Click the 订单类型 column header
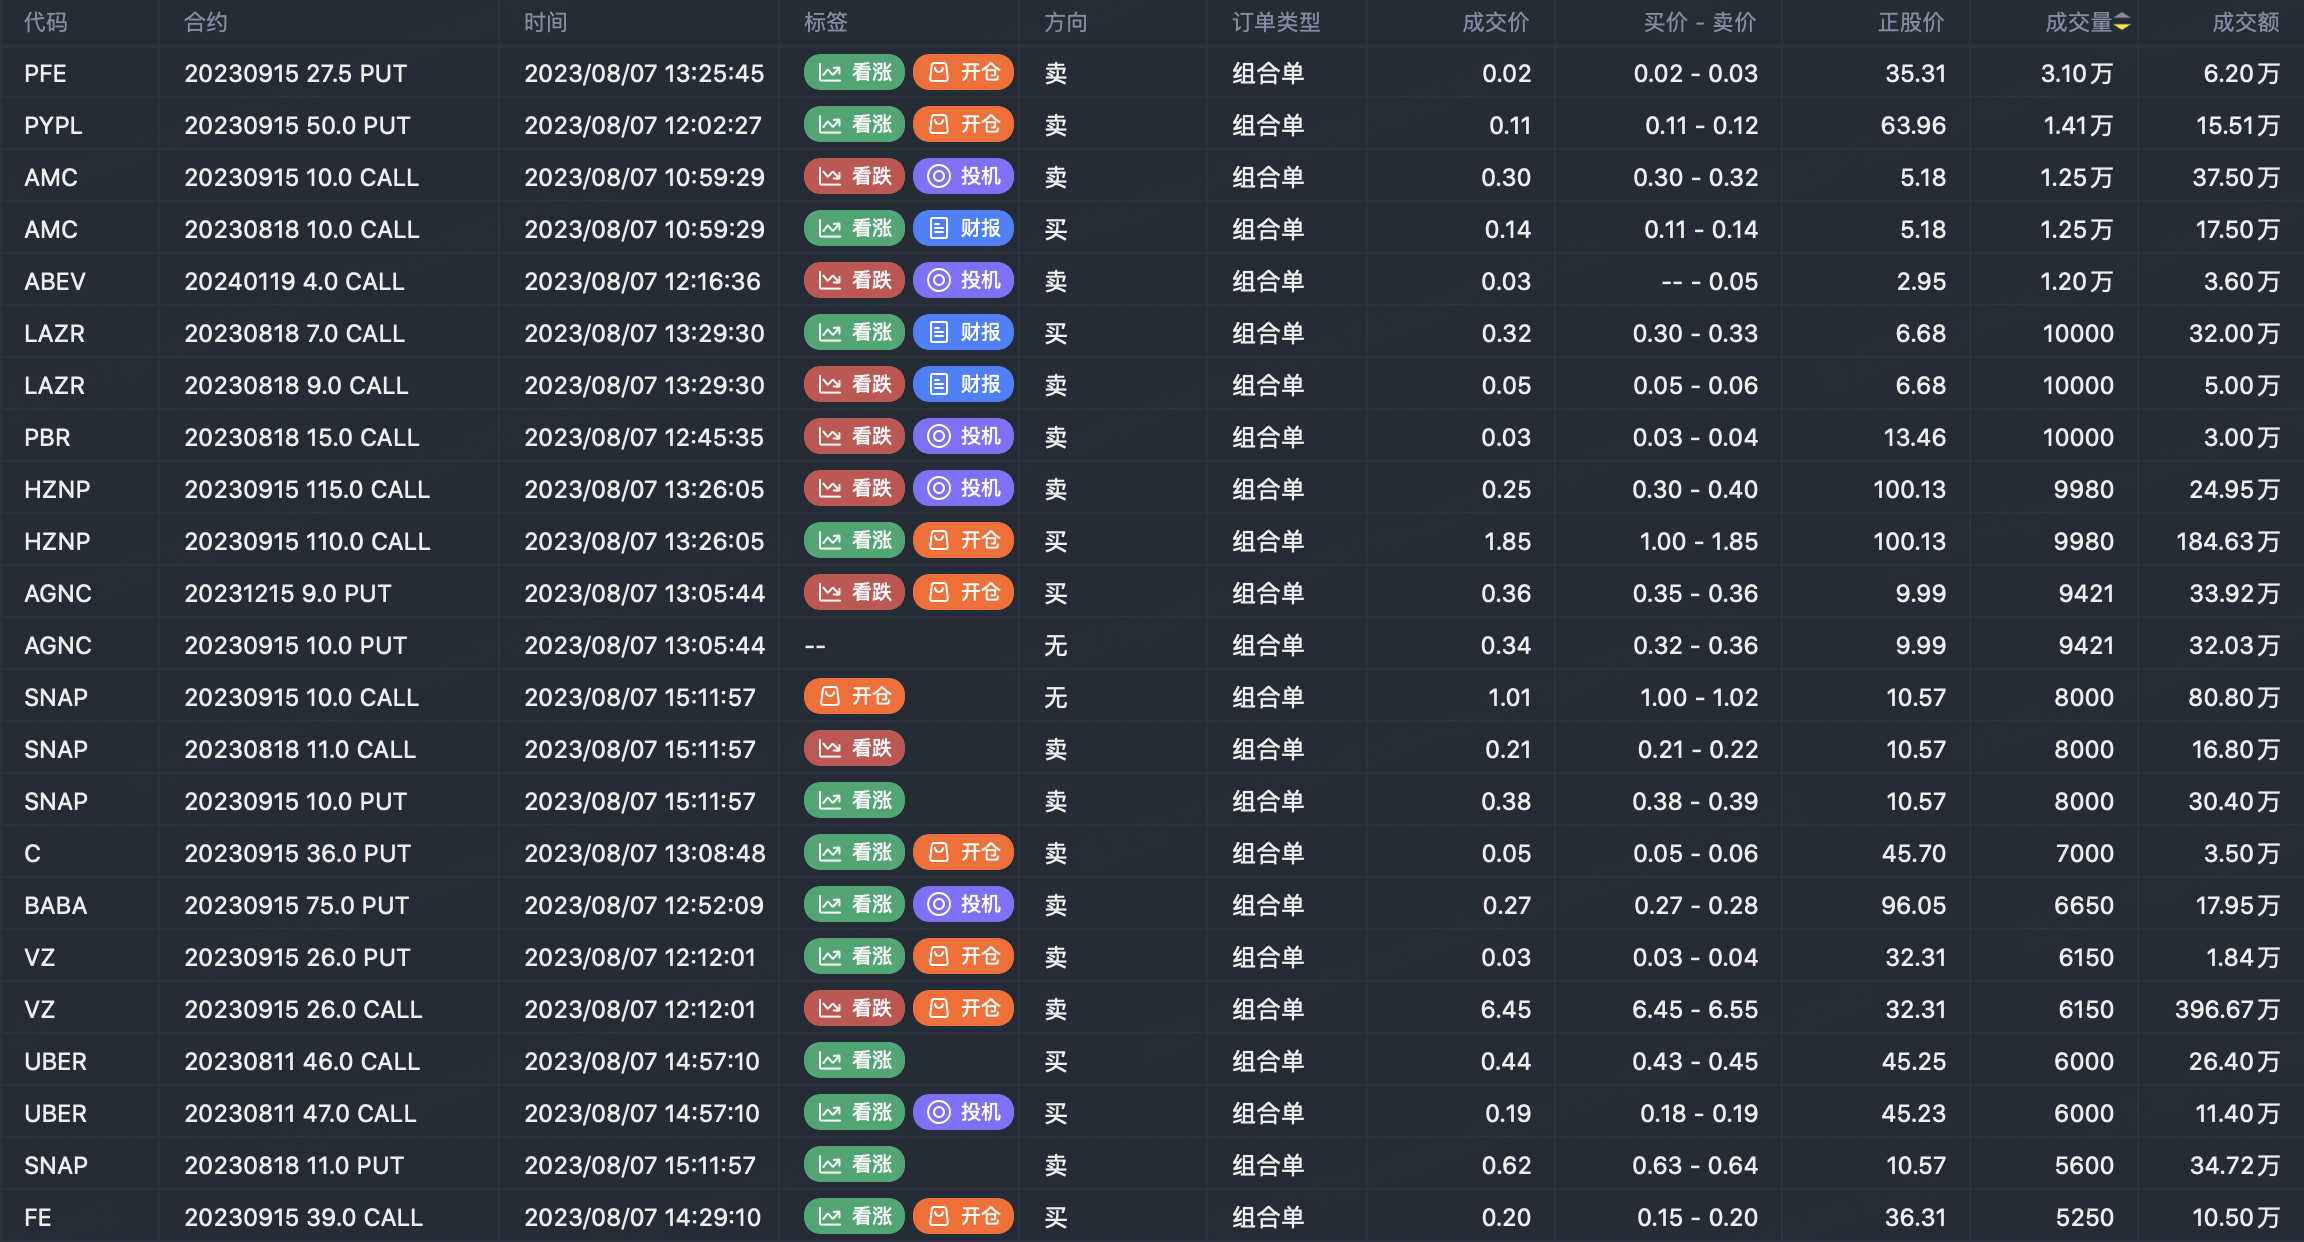 pyautogui.click(x=1276, y=22)
